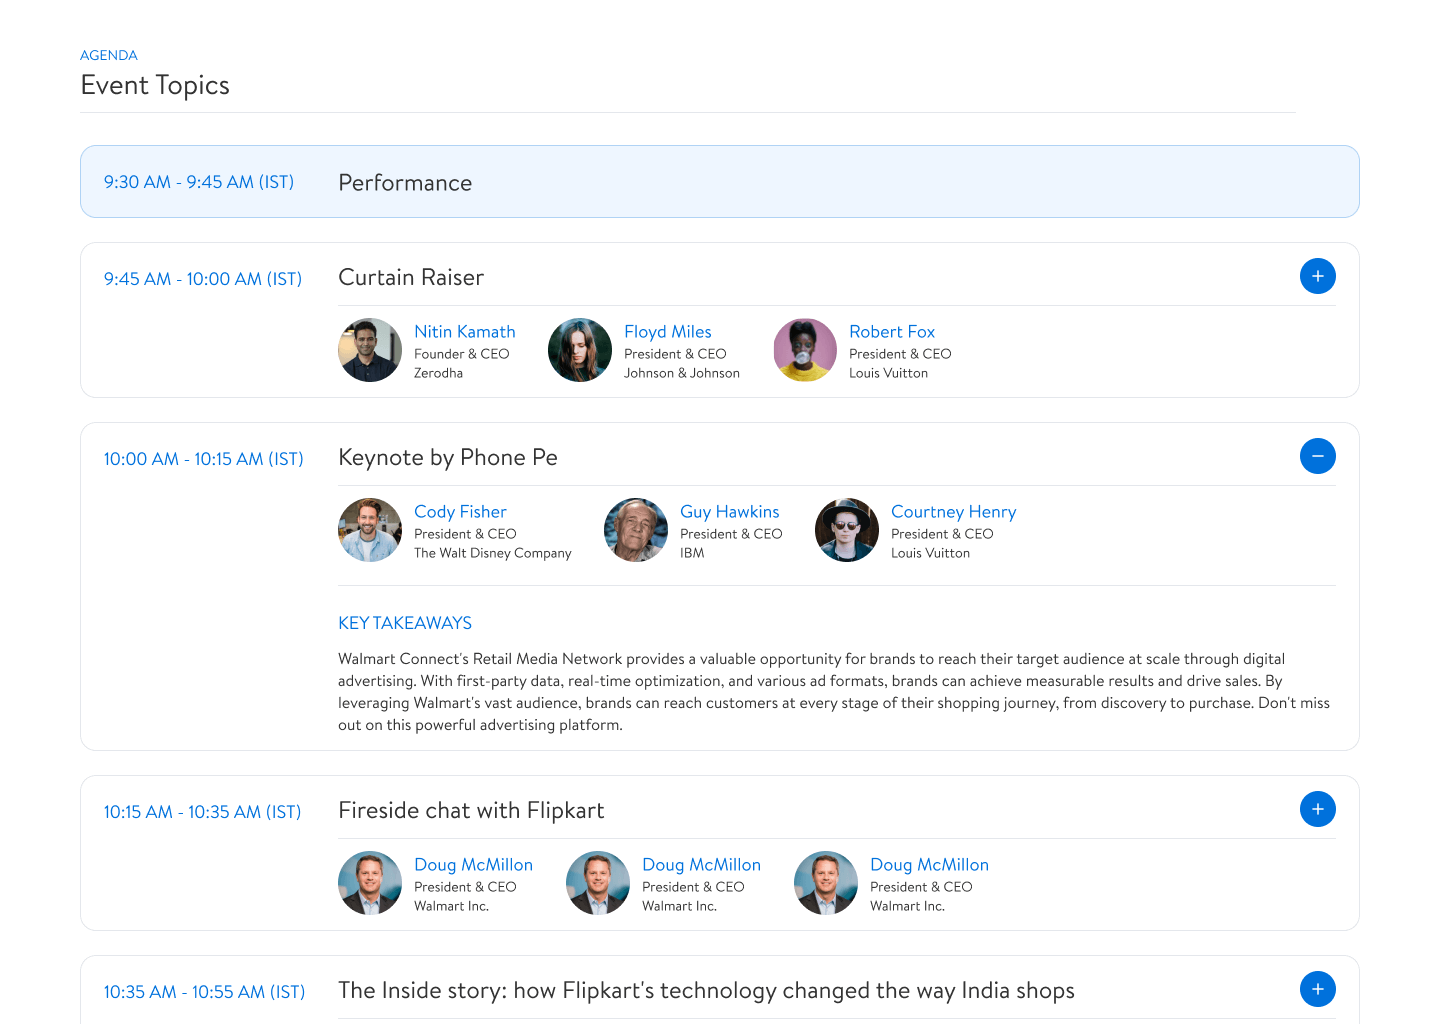Open Guy Hawkins speaker profile link
Screen dimensions: 1440x1024
point(730,512)
